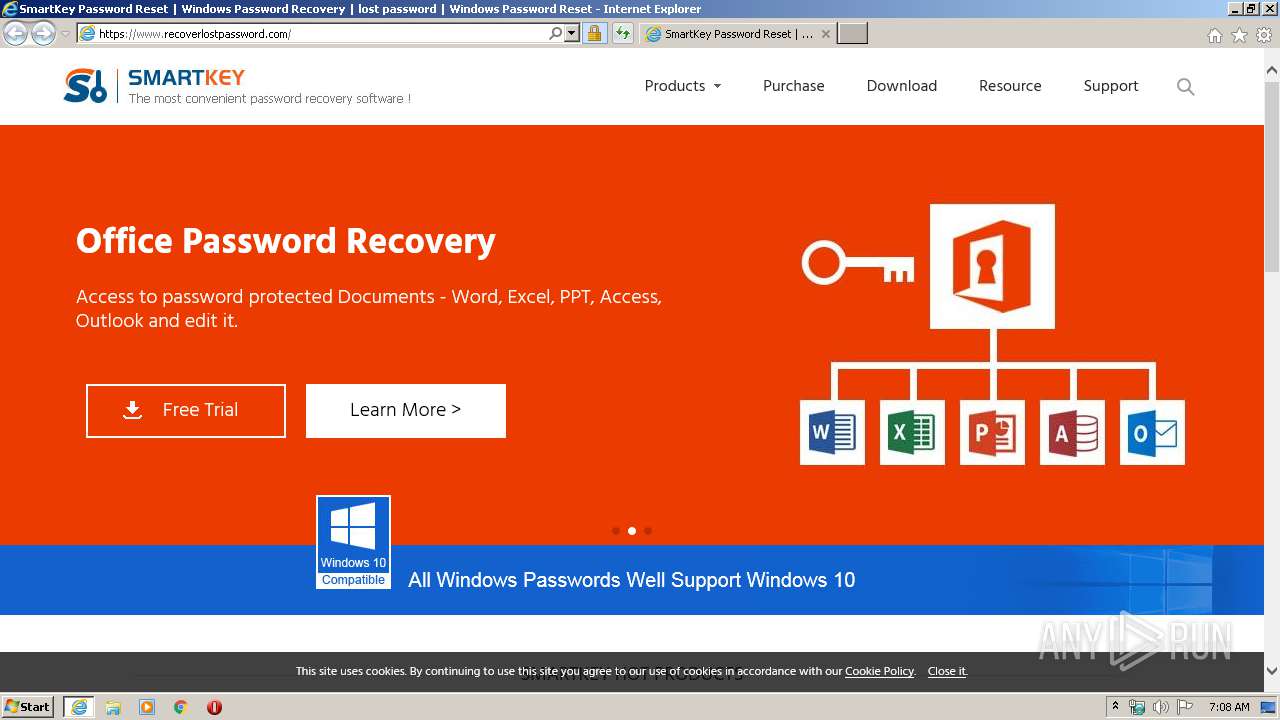Open the browser Home icon
The height and width of the screenshot is (720, 1280).
[1214, 35]
